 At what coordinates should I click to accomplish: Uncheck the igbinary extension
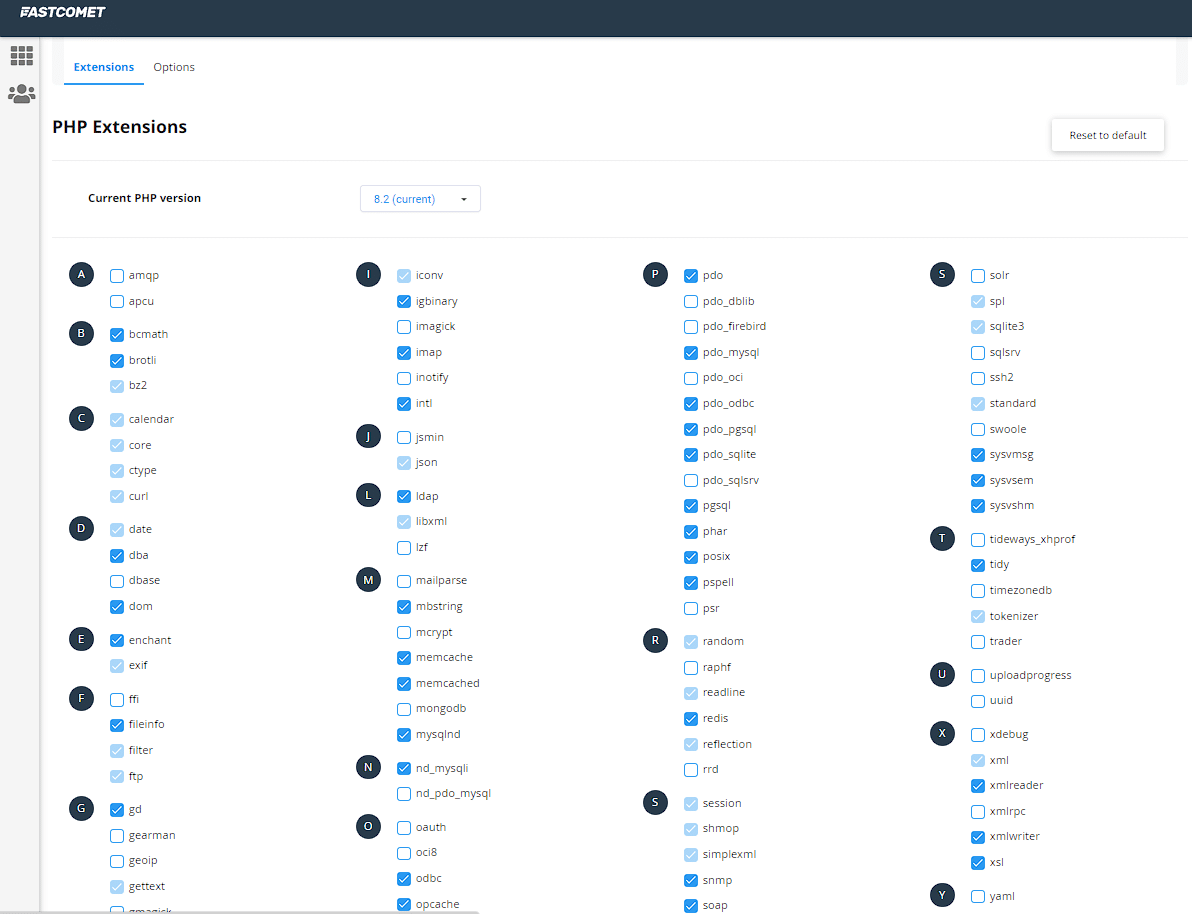tap(404, 302)
